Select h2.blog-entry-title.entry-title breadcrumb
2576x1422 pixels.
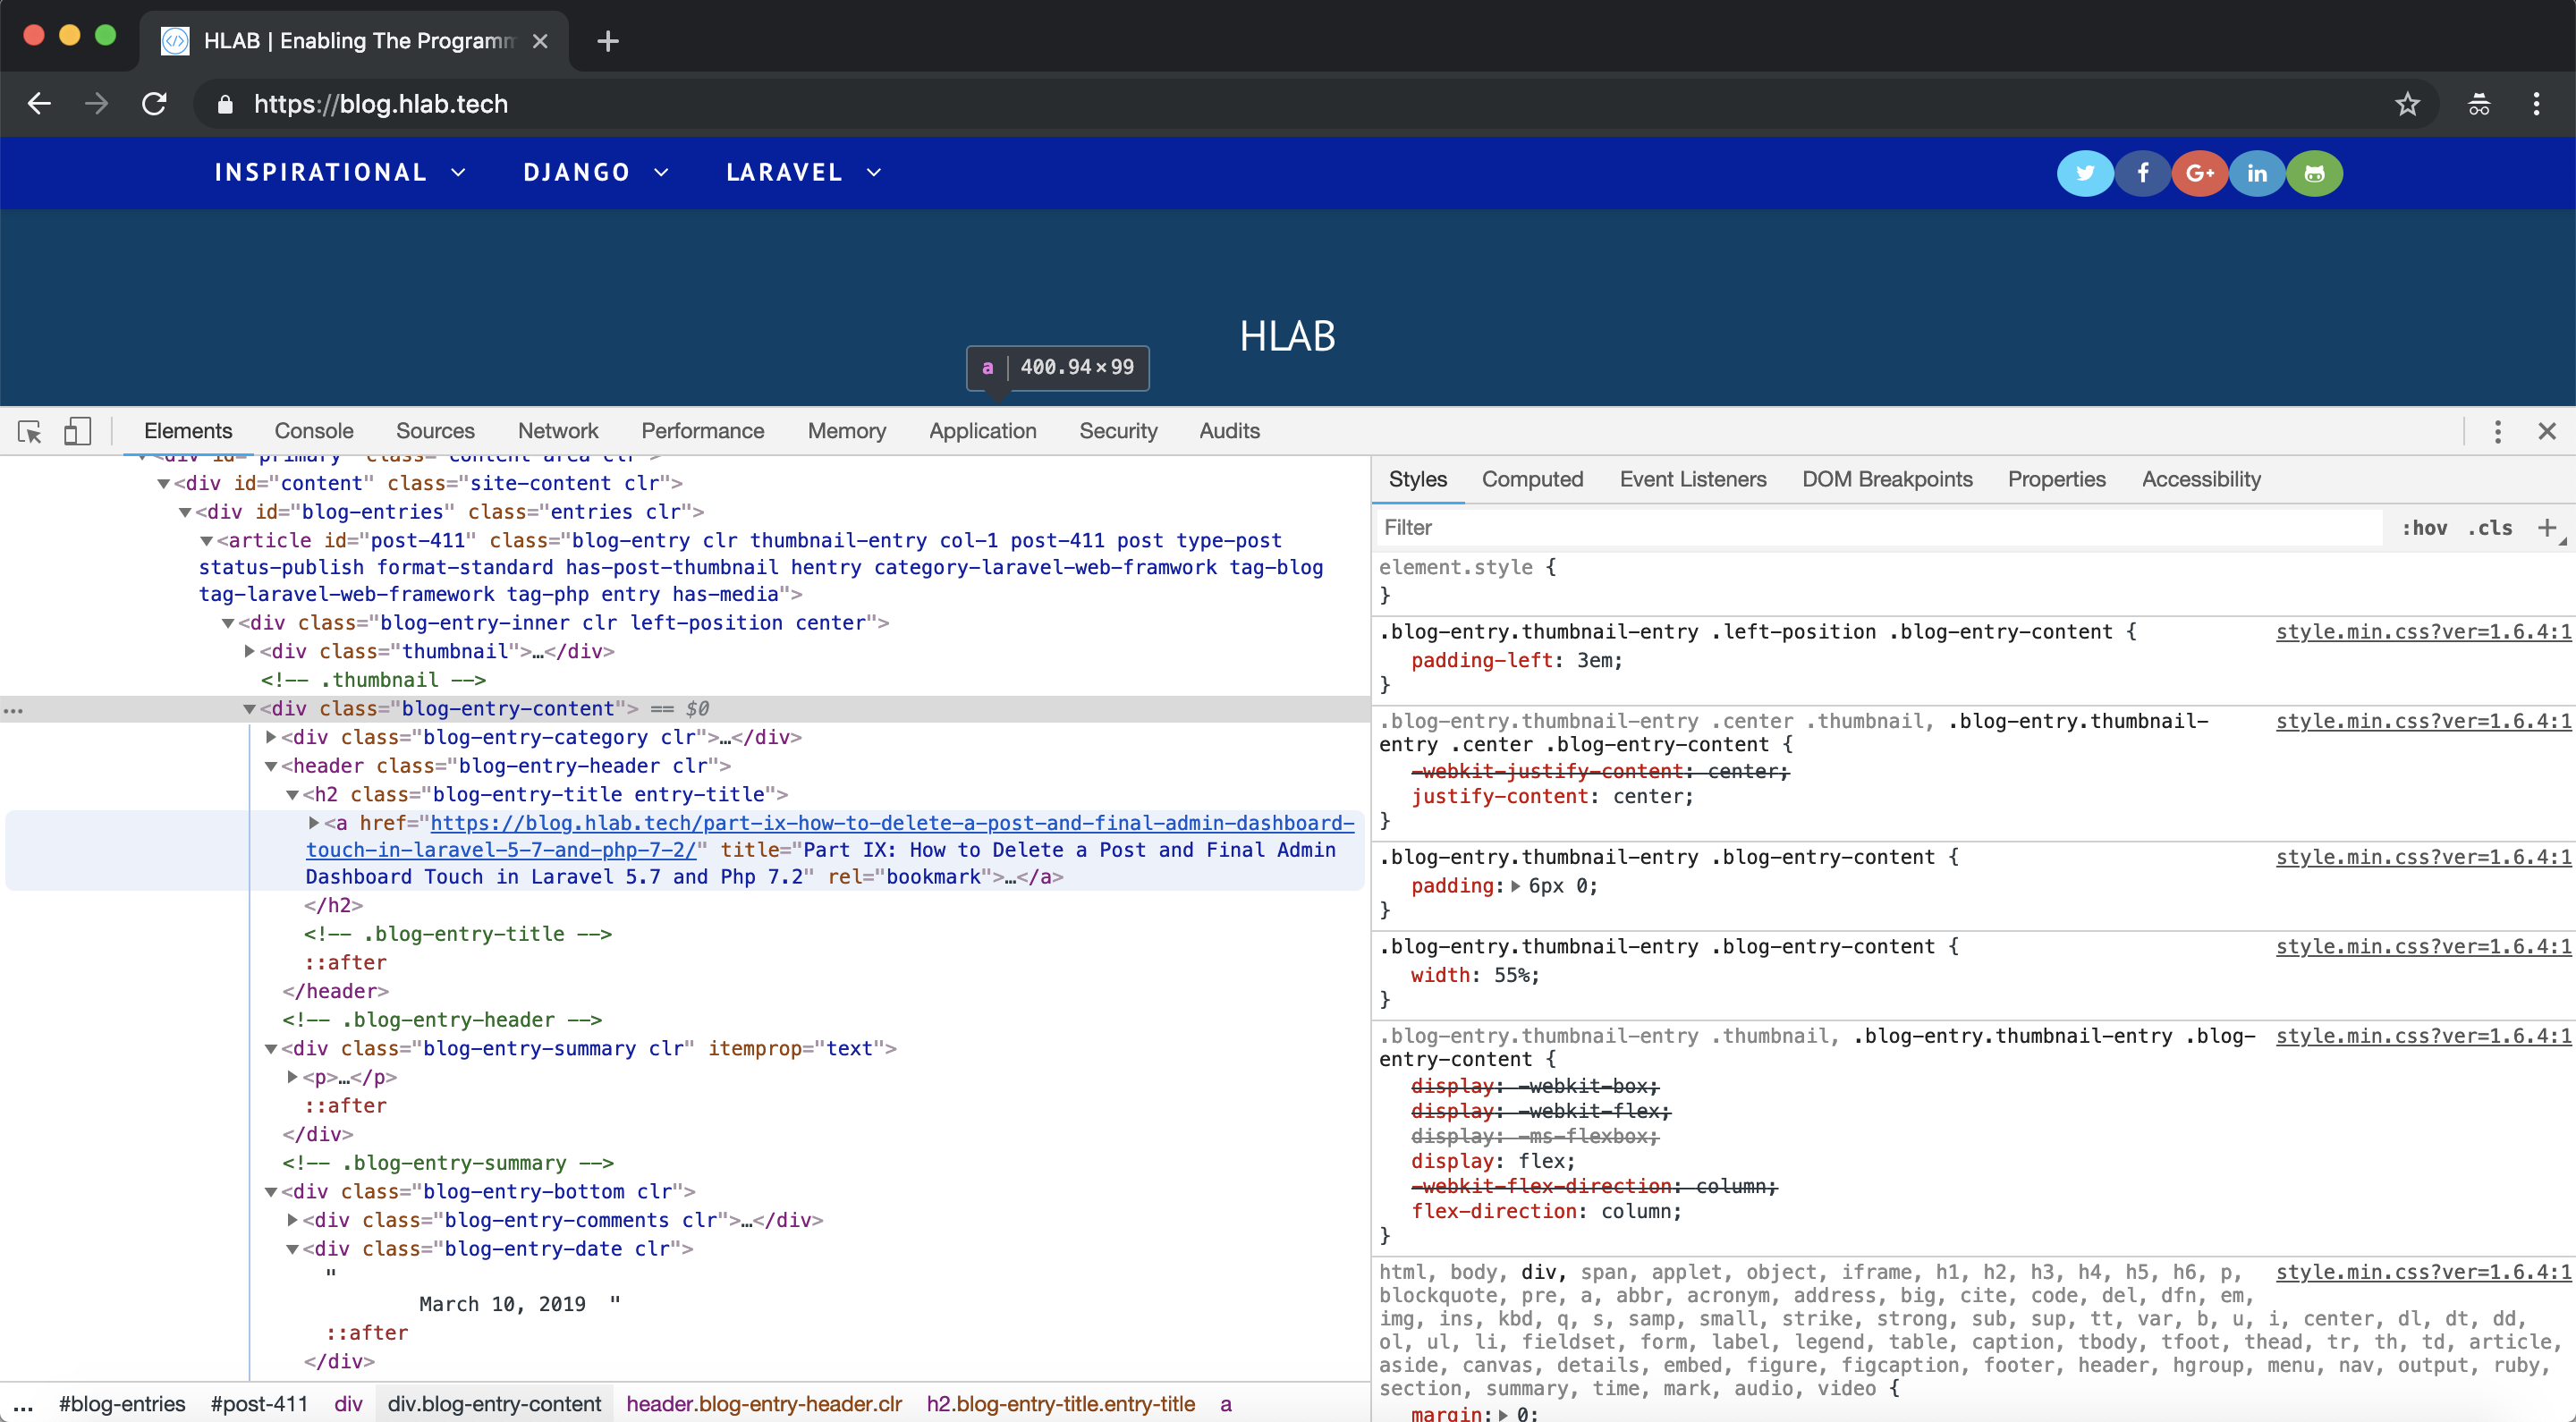click(1060, 1404)
